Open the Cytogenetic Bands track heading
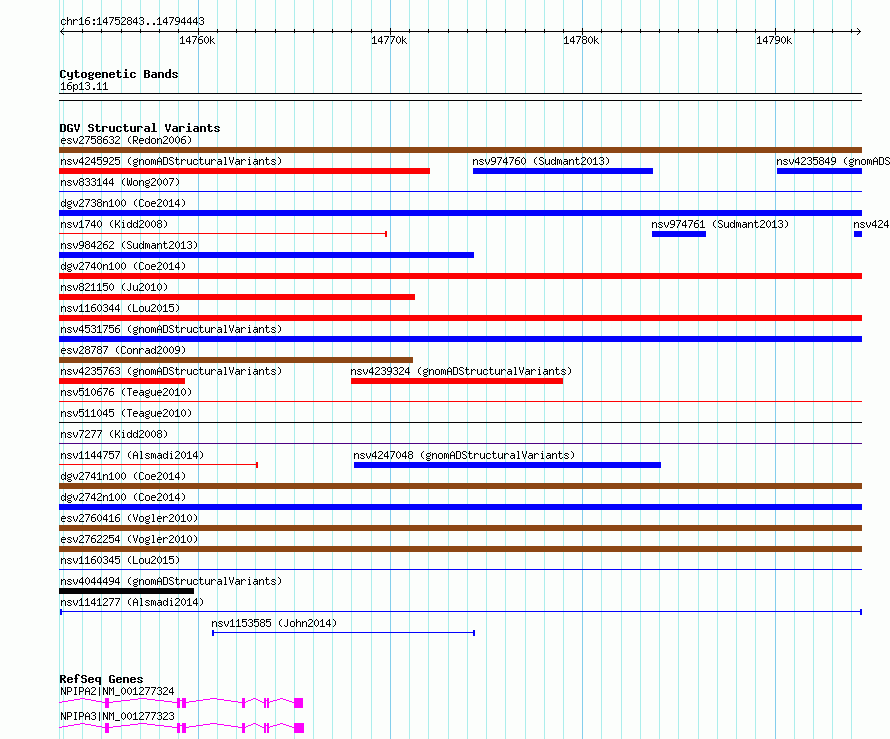 pos(119,74)
